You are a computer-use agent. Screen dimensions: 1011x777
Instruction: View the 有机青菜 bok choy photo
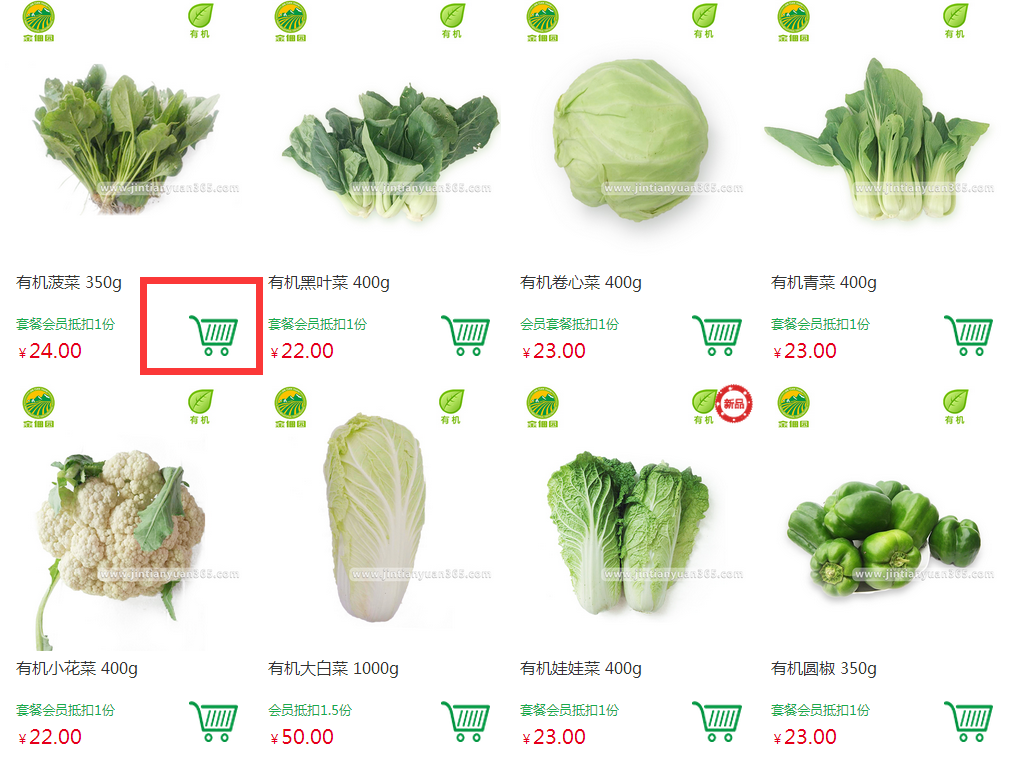(x=878, y=139)
